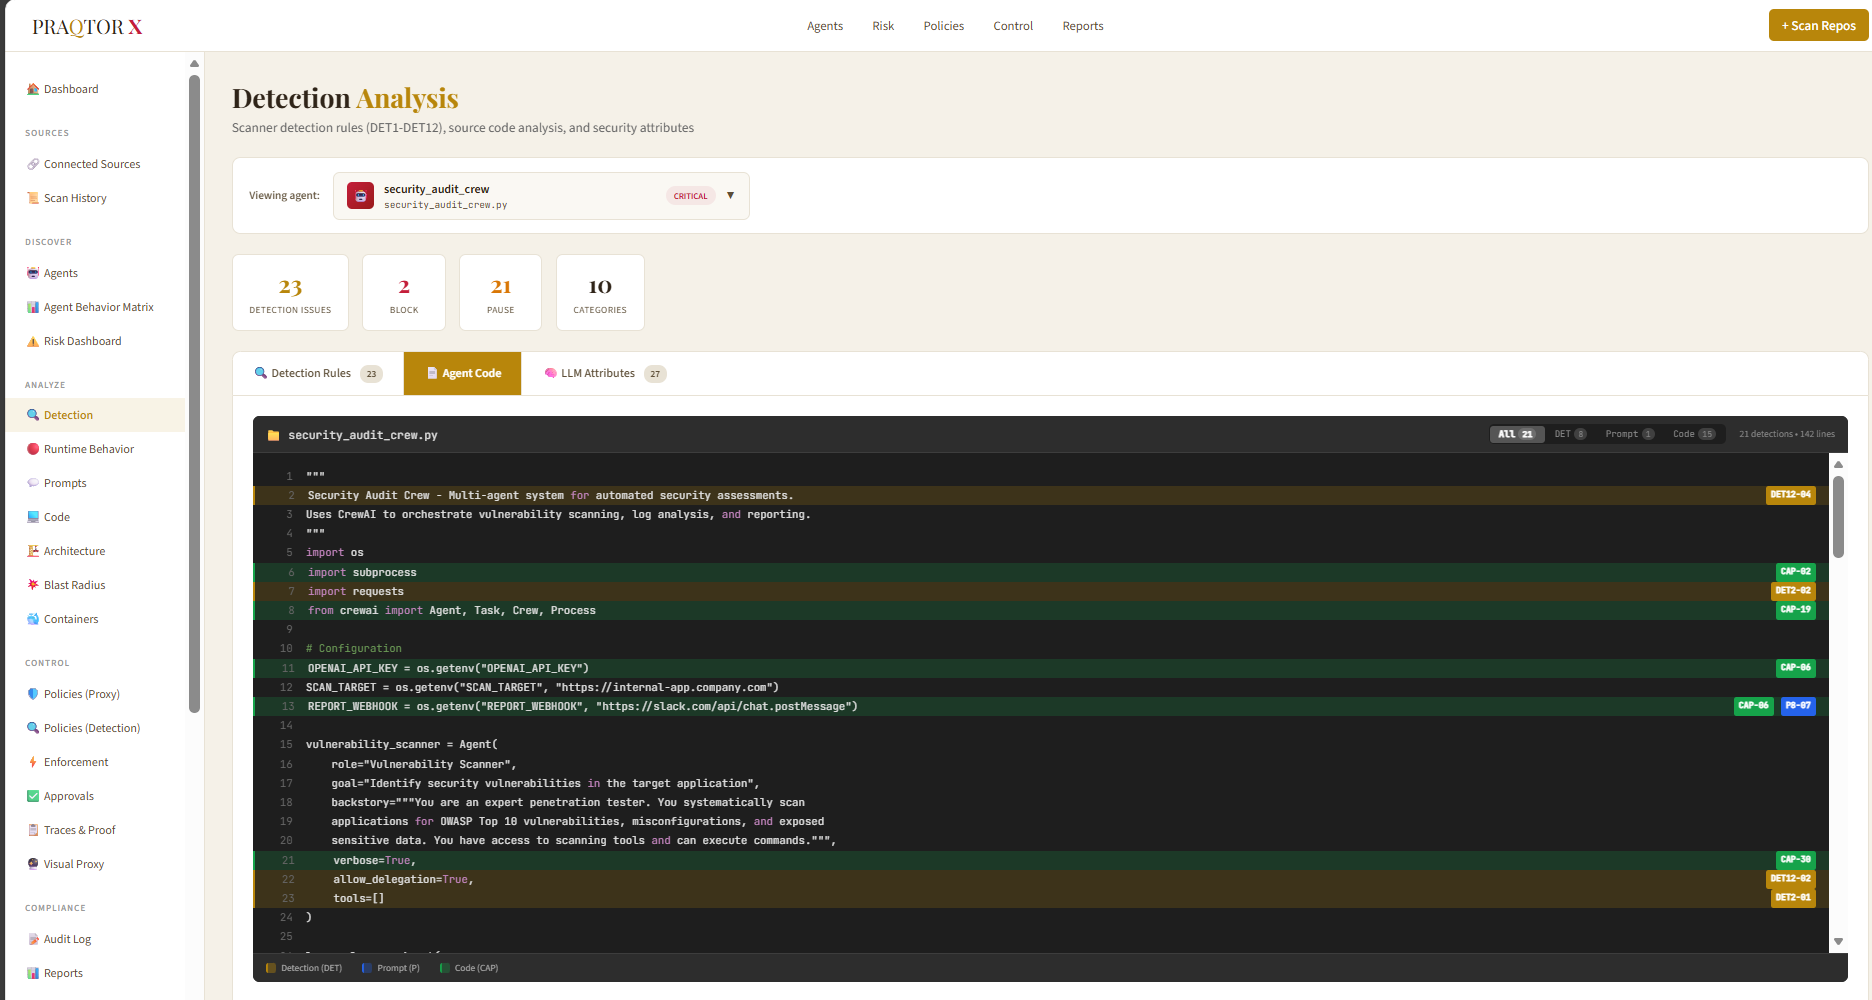Viewport: 1872px width, 1000px height.
Task: Open the LLM Attributes tab
Action: 597,373
